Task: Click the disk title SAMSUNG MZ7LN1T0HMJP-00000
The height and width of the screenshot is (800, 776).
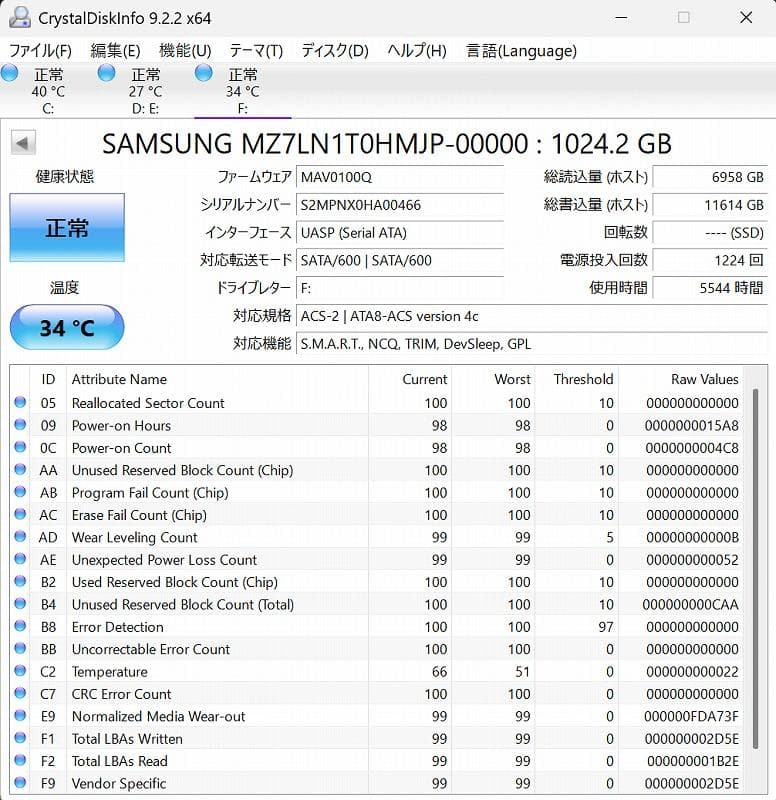Action: (x=315, y=143)
